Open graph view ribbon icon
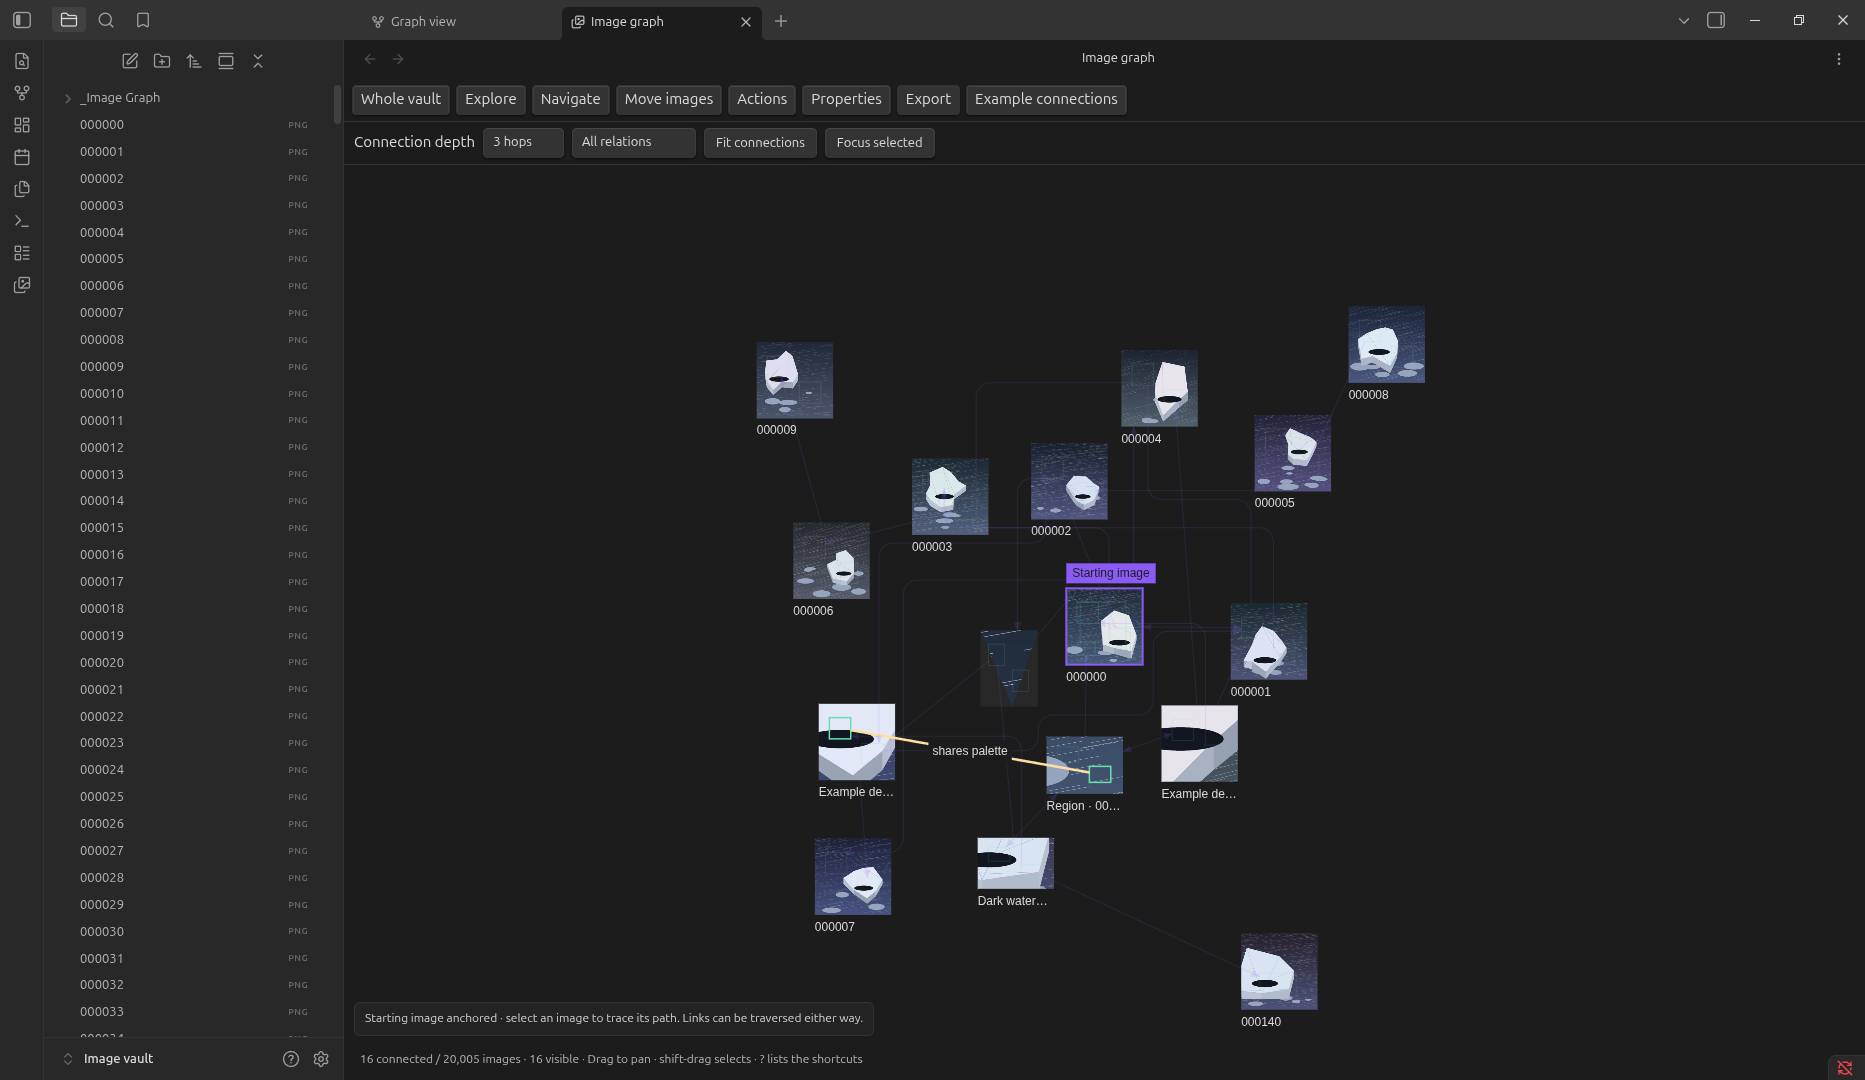Screen dimensions: 1865x1080 (x=22, y=93)
